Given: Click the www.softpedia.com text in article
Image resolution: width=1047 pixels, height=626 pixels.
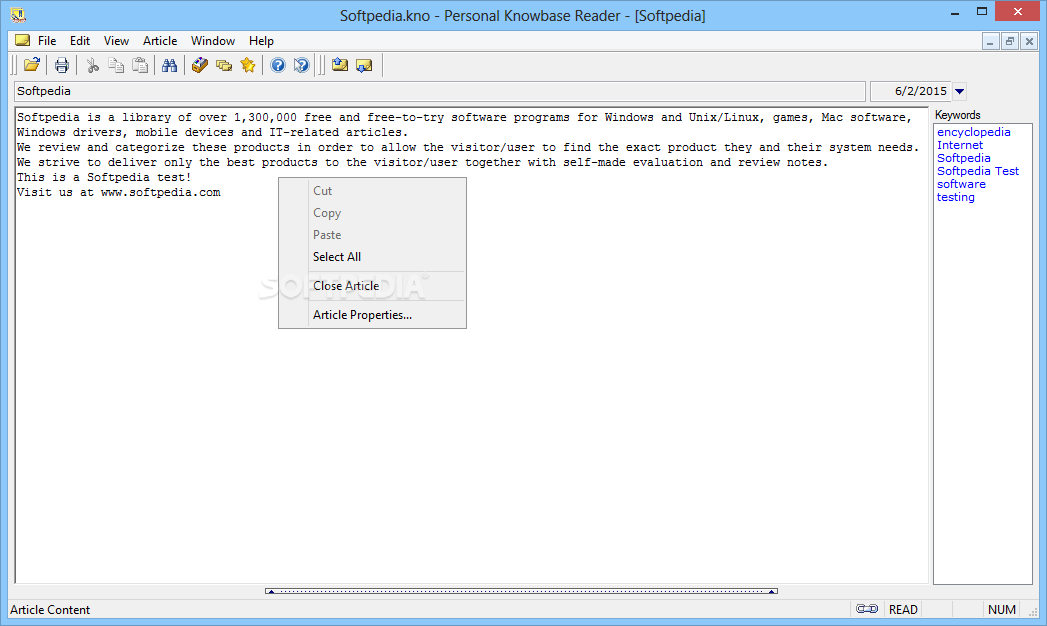Looking at the screenshot, I should 160,192.
